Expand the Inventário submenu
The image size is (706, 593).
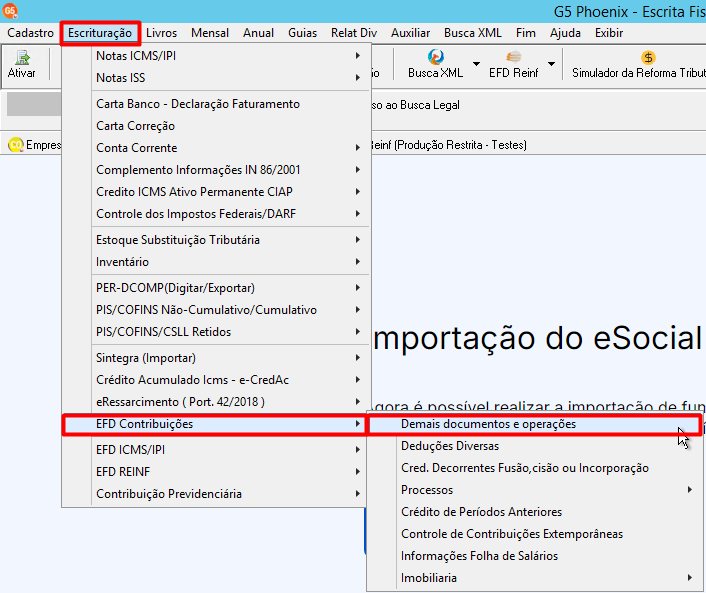[x=216, y=262]
